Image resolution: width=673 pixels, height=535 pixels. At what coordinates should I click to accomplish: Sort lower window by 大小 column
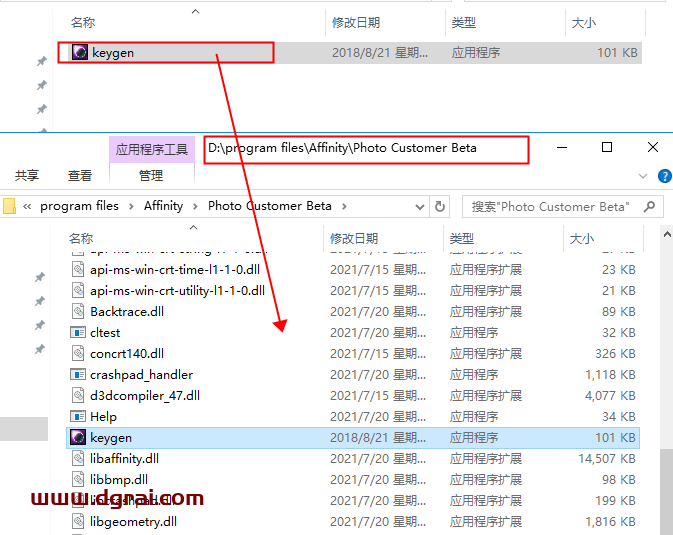[582, 238]
